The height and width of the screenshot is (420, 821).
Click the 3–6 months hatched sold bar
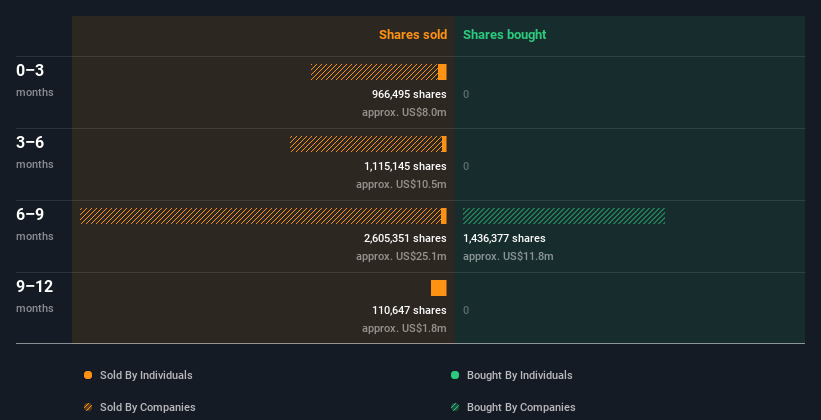[x=366, y=144]
